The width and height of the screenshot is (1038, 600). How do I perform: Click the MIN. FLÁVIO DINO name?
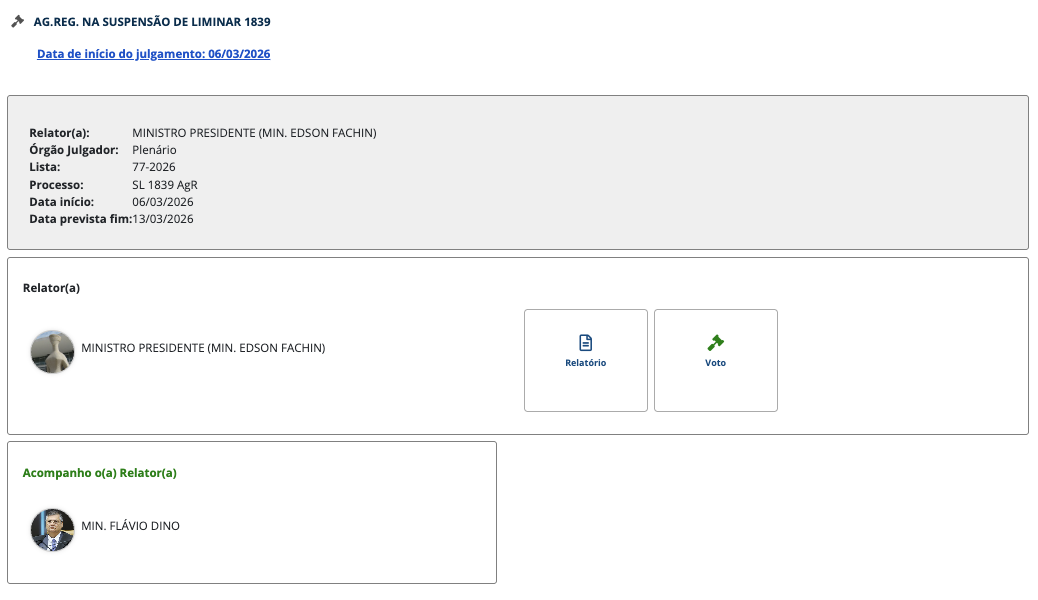tap(130, 526)
